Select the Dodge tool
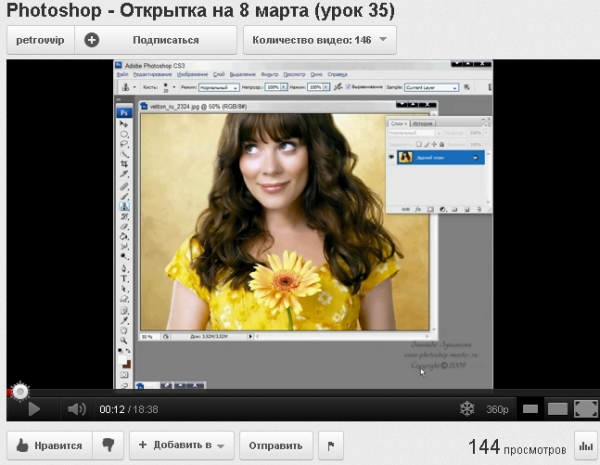 coord(124,256)
